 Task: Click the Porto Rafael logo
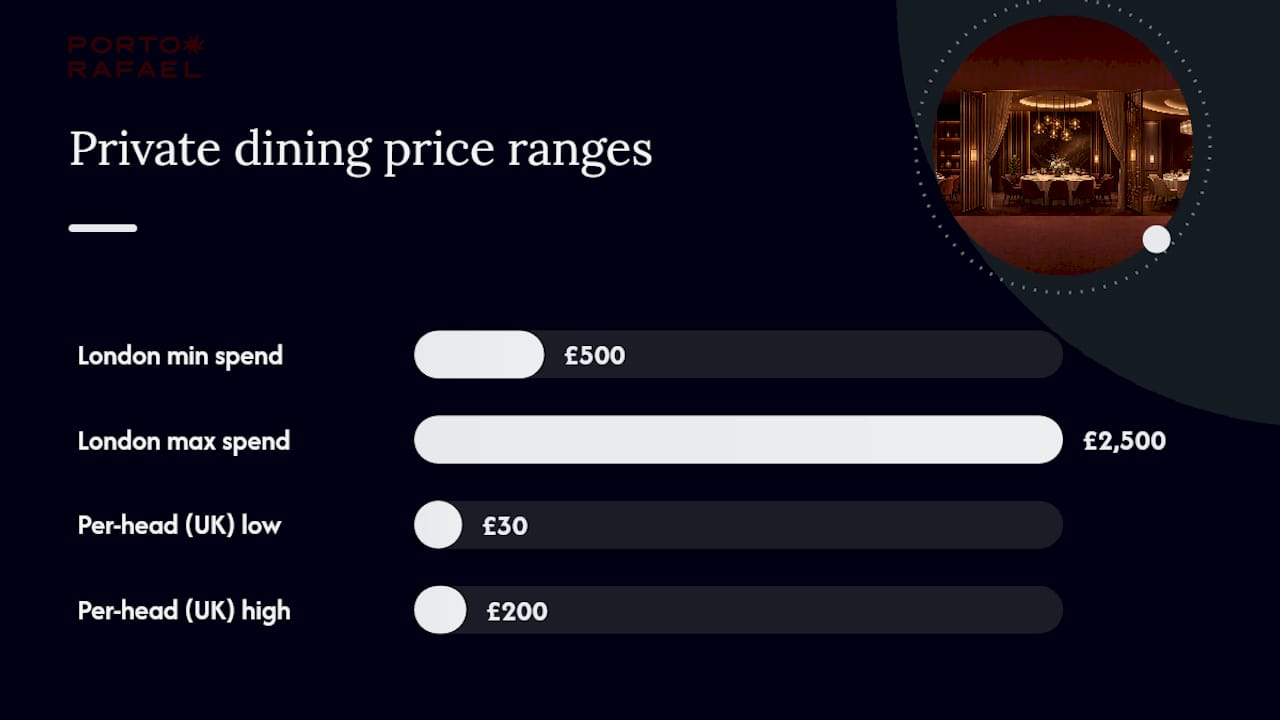point(136,57)
